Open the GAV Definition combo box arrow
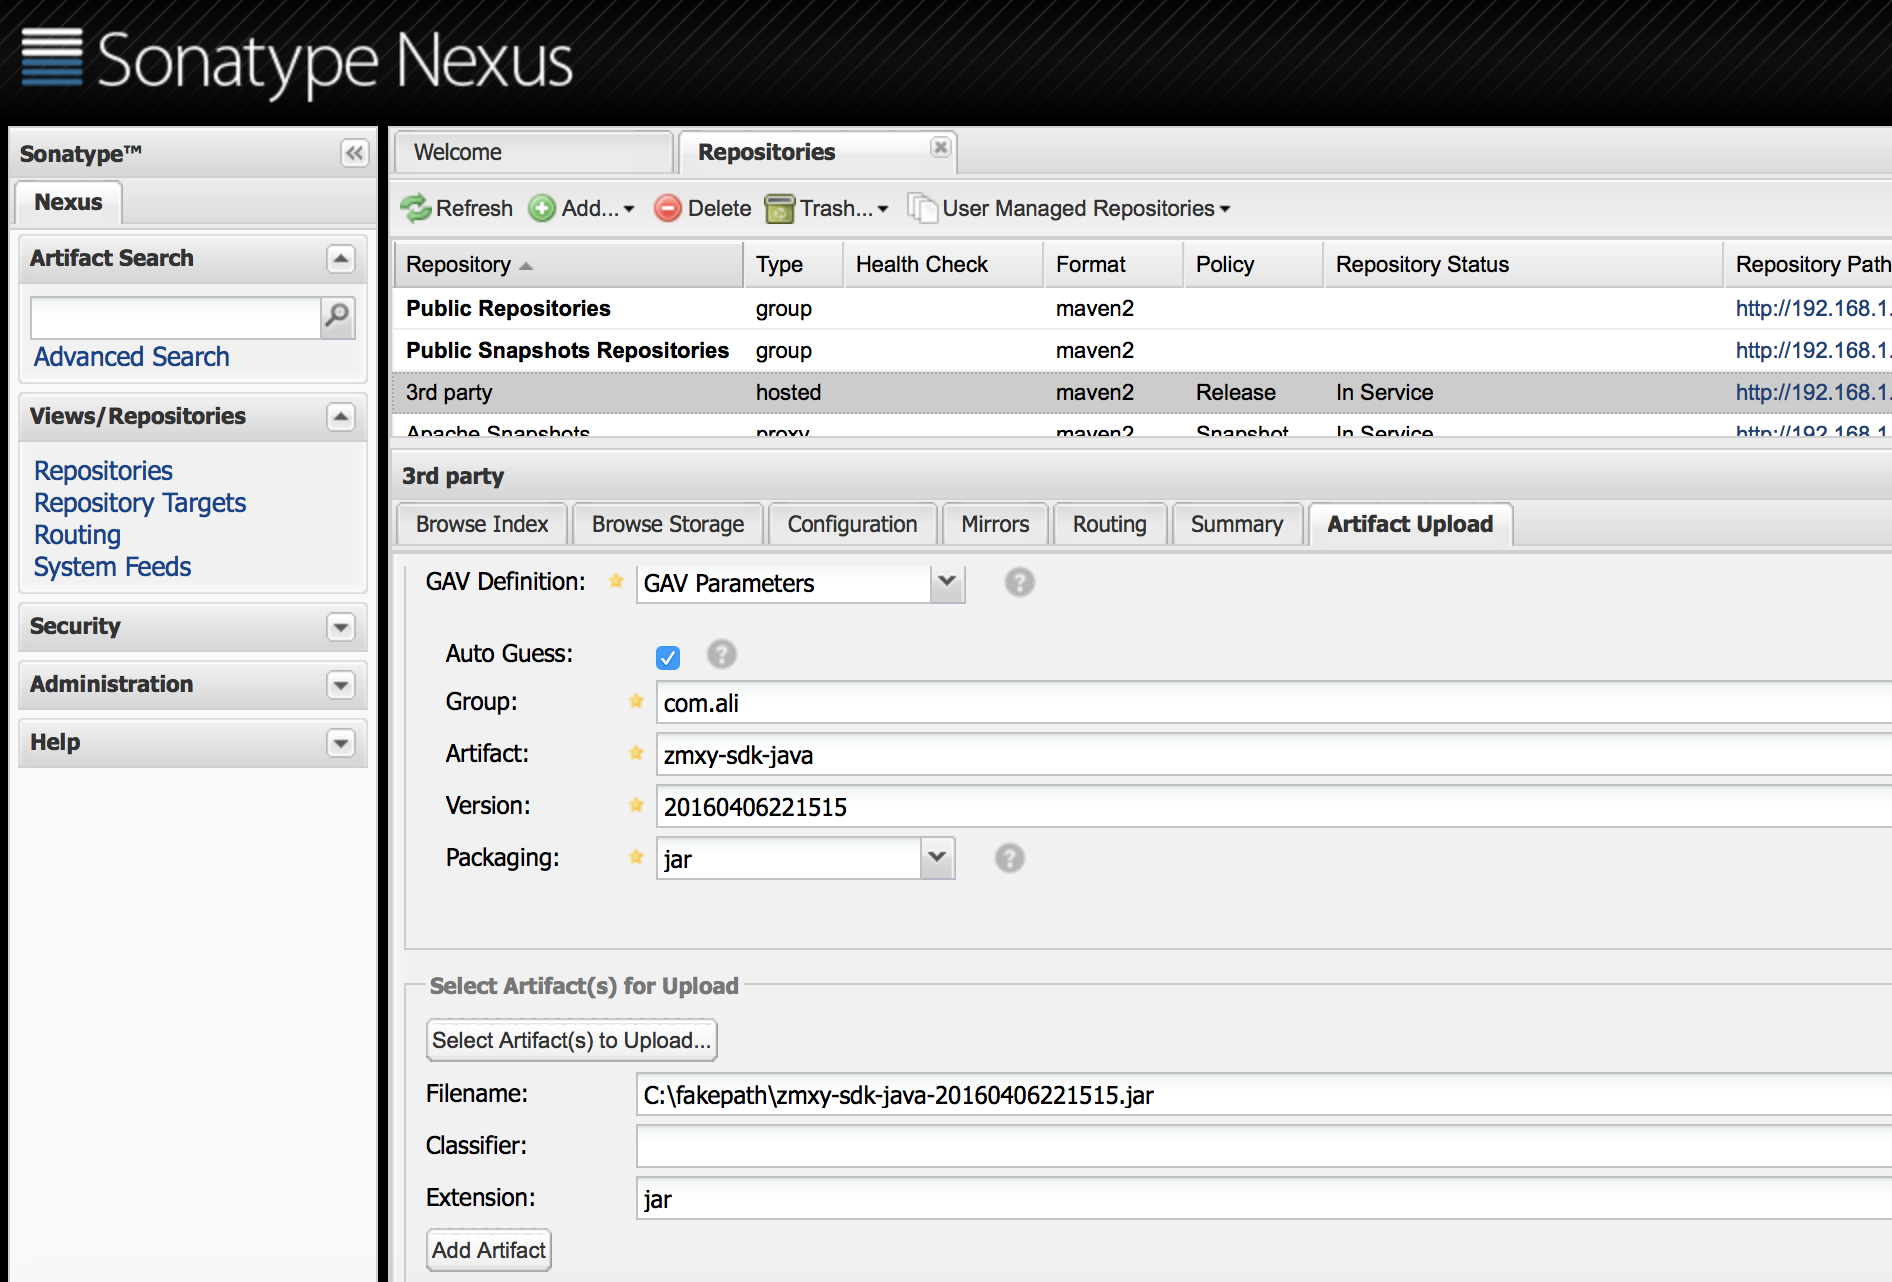Viewport: 1892px width, 1282px height. click(x=946, y=582)
